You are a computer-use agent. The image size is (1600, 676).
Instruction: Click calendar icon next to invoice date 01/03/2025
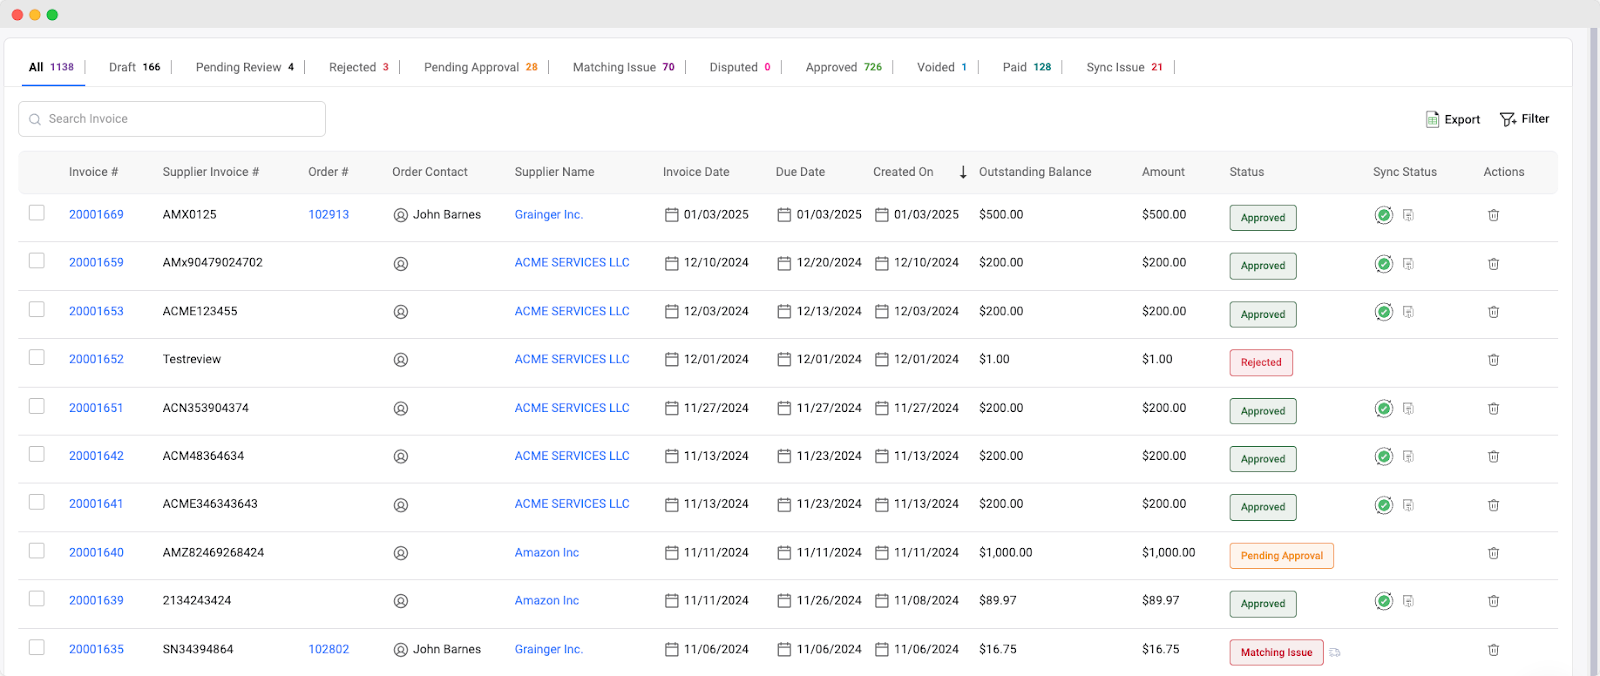tap(672, 215)
